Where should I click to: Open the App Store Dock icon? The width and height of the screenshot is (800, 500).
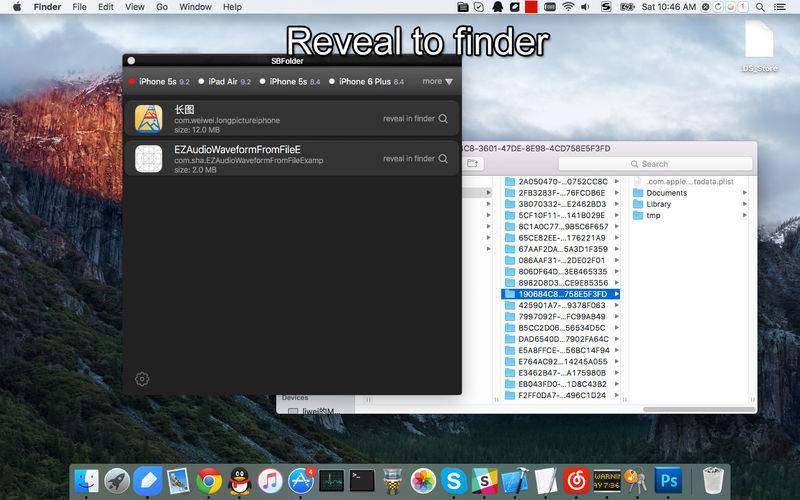click(x=301, y=481)
